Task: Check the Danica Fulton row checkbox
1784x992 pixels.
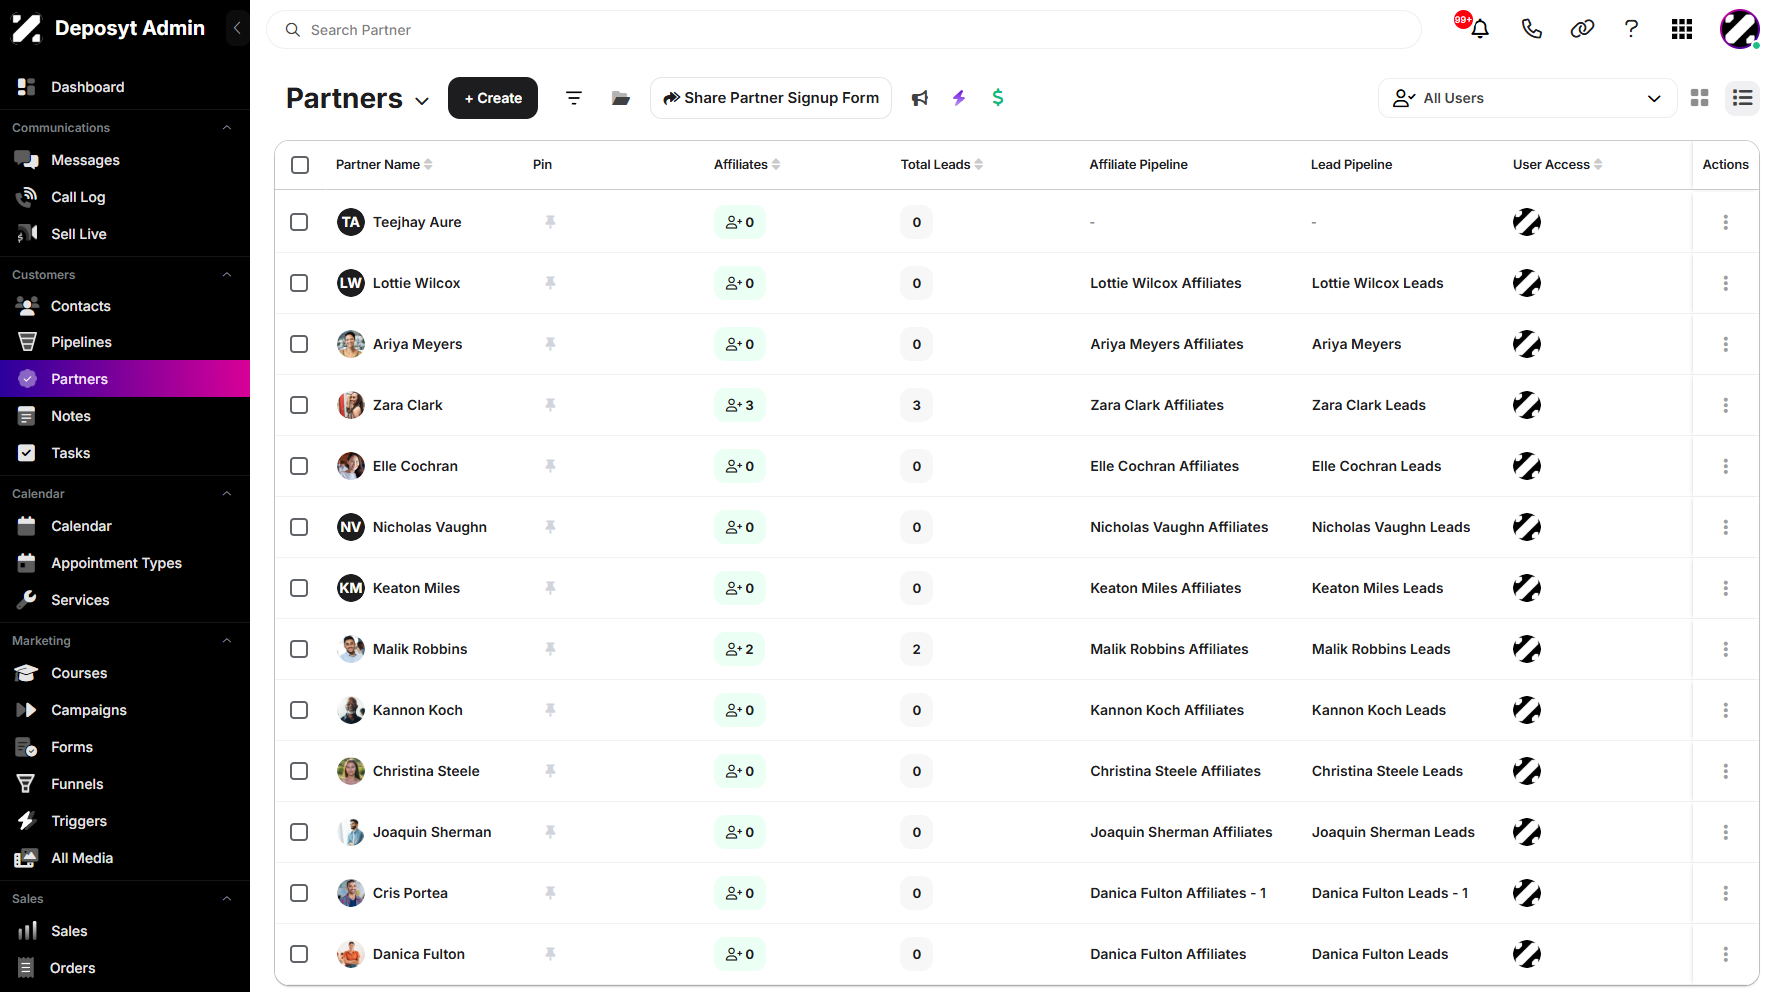Action: click(299, 954)
